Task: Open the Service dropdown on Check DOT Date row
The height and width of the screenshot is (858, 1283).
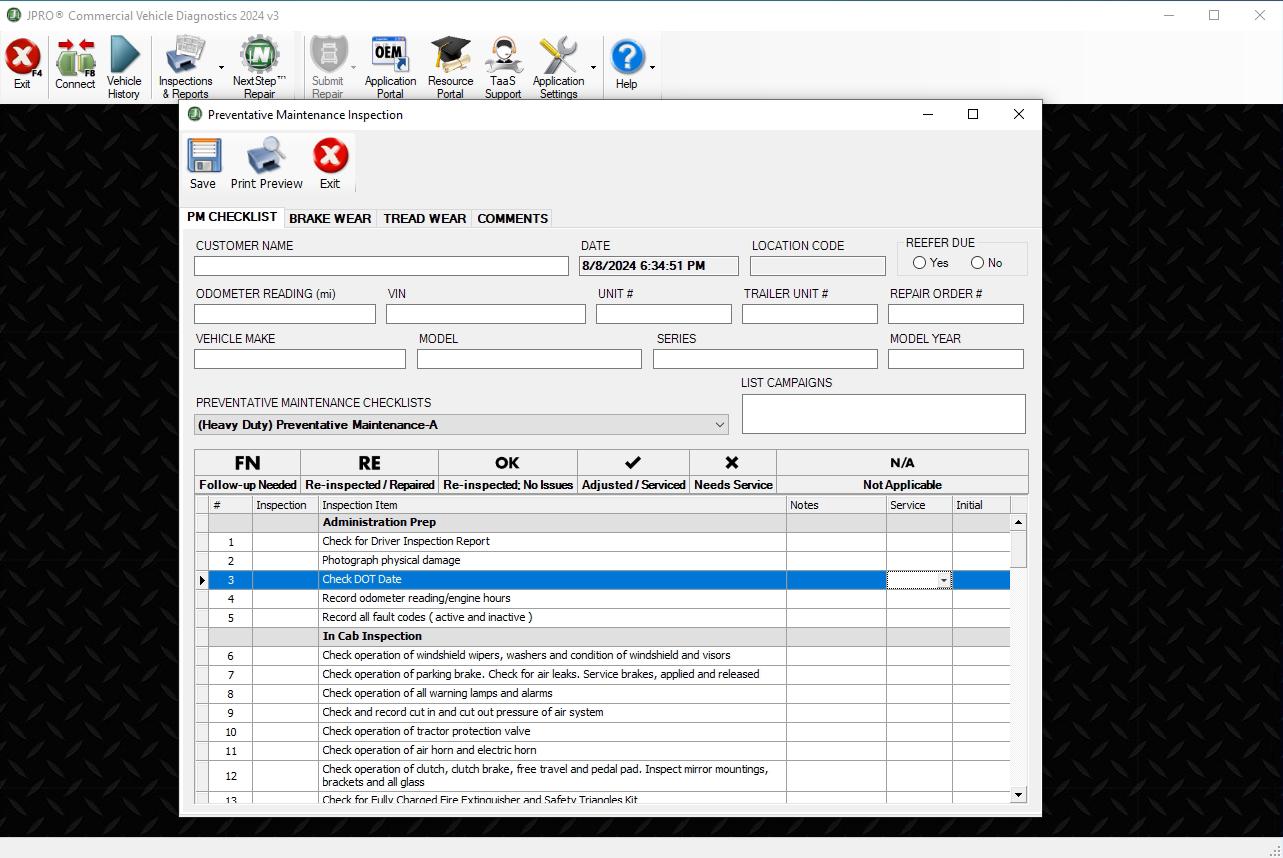Action: point(942,580)
